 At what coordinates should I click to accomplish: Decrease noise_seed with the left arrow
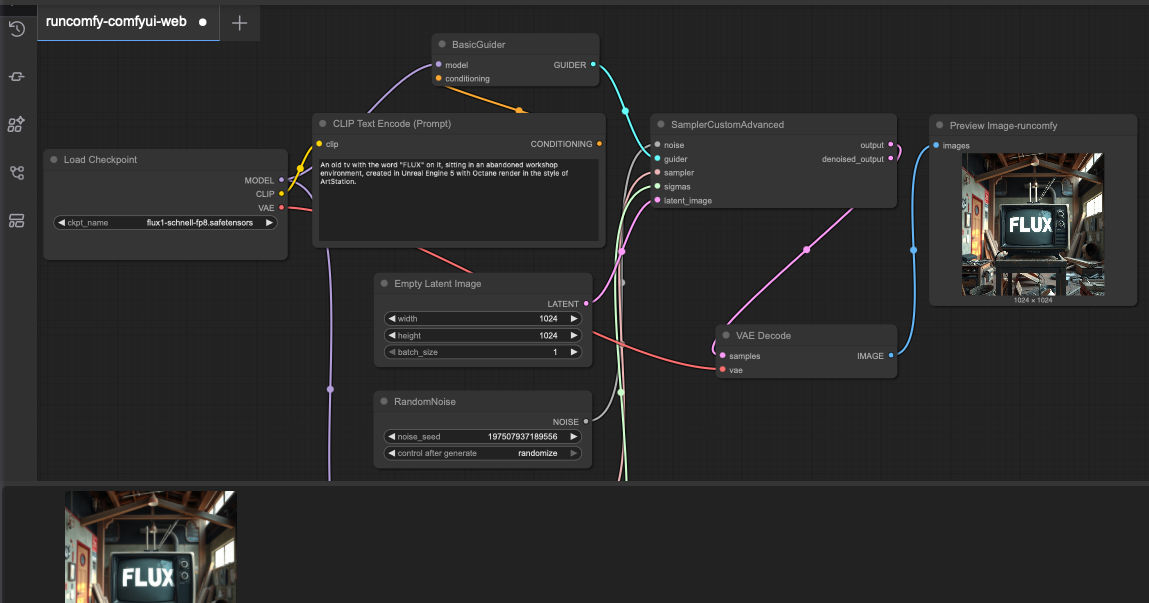point(392,437)
